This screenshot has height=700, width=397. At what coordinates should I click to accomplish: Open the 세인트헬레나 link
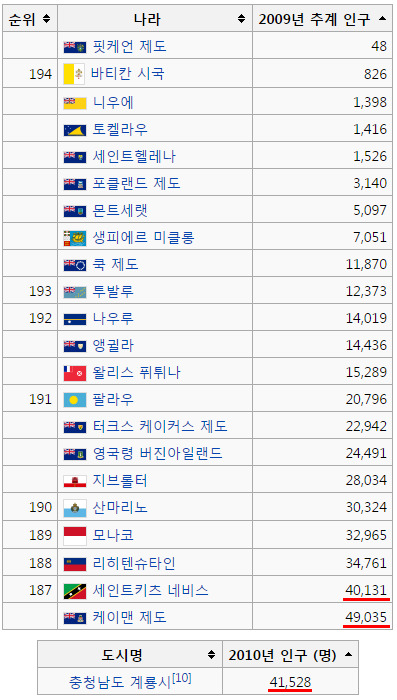(x=134, y=157)
